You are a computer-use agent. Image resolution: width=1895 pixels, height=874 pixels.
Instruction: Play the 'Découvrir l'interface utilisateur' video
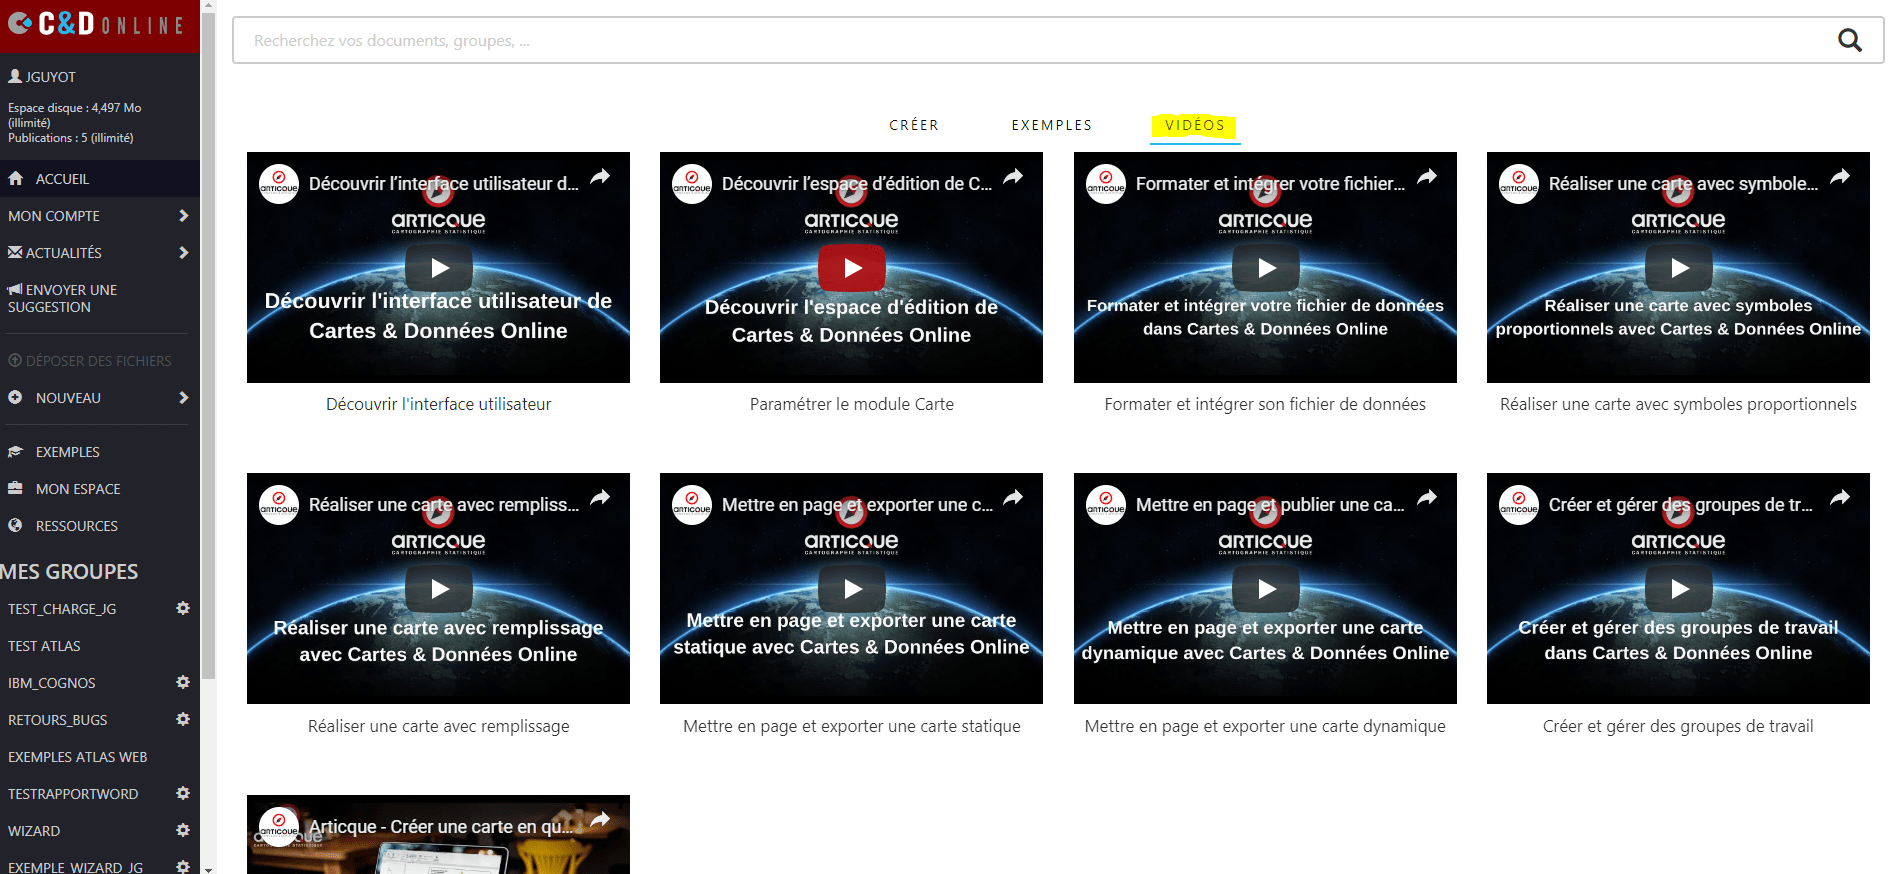coord(439,267)
